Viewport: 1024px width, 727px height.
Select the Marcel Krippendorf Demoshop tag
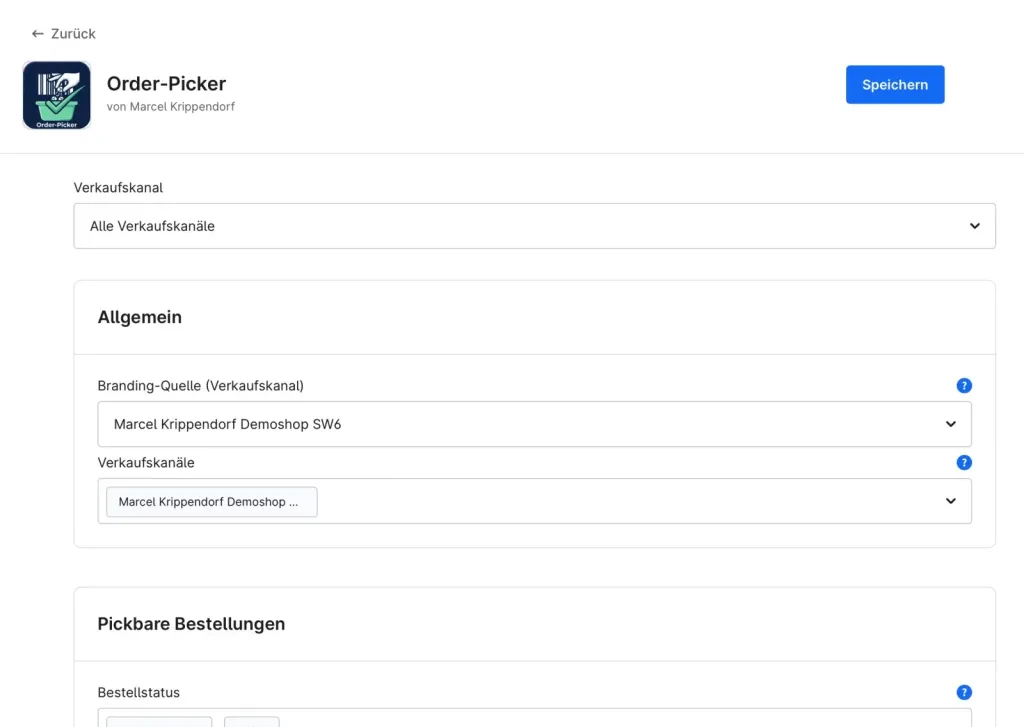[x=212, y=502]
